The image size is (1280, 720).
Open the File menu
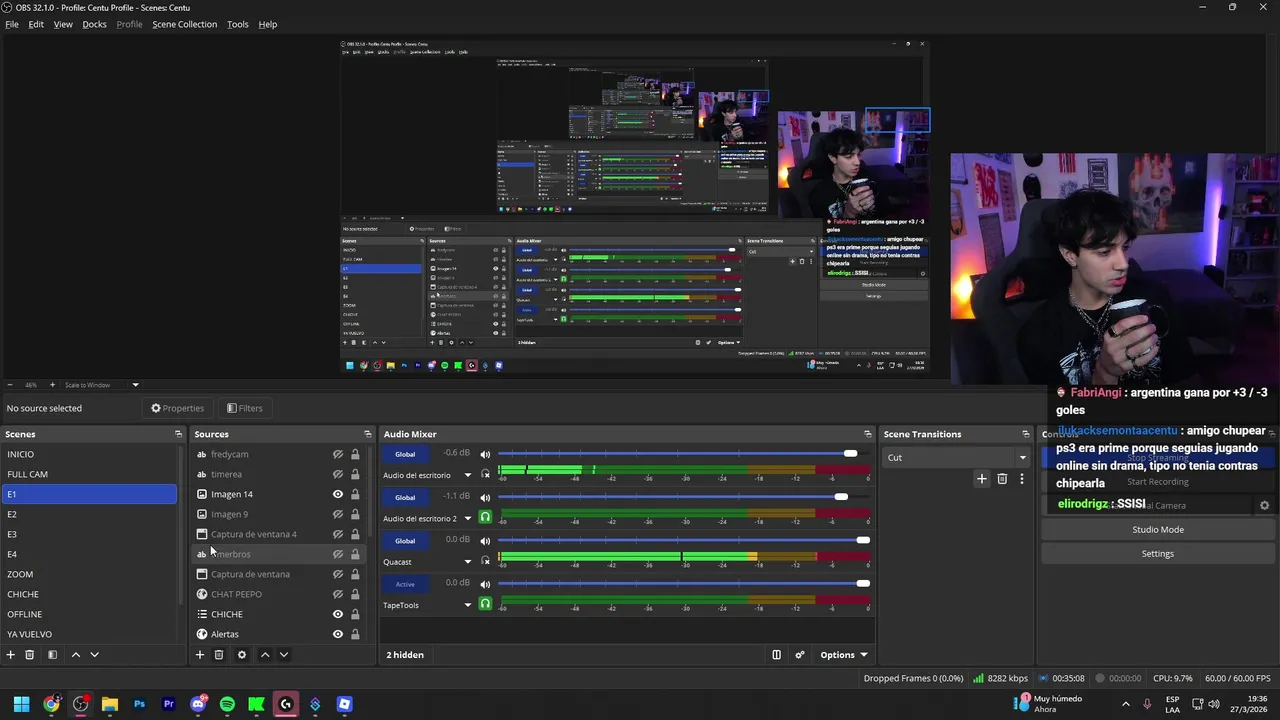click(12, 24)
